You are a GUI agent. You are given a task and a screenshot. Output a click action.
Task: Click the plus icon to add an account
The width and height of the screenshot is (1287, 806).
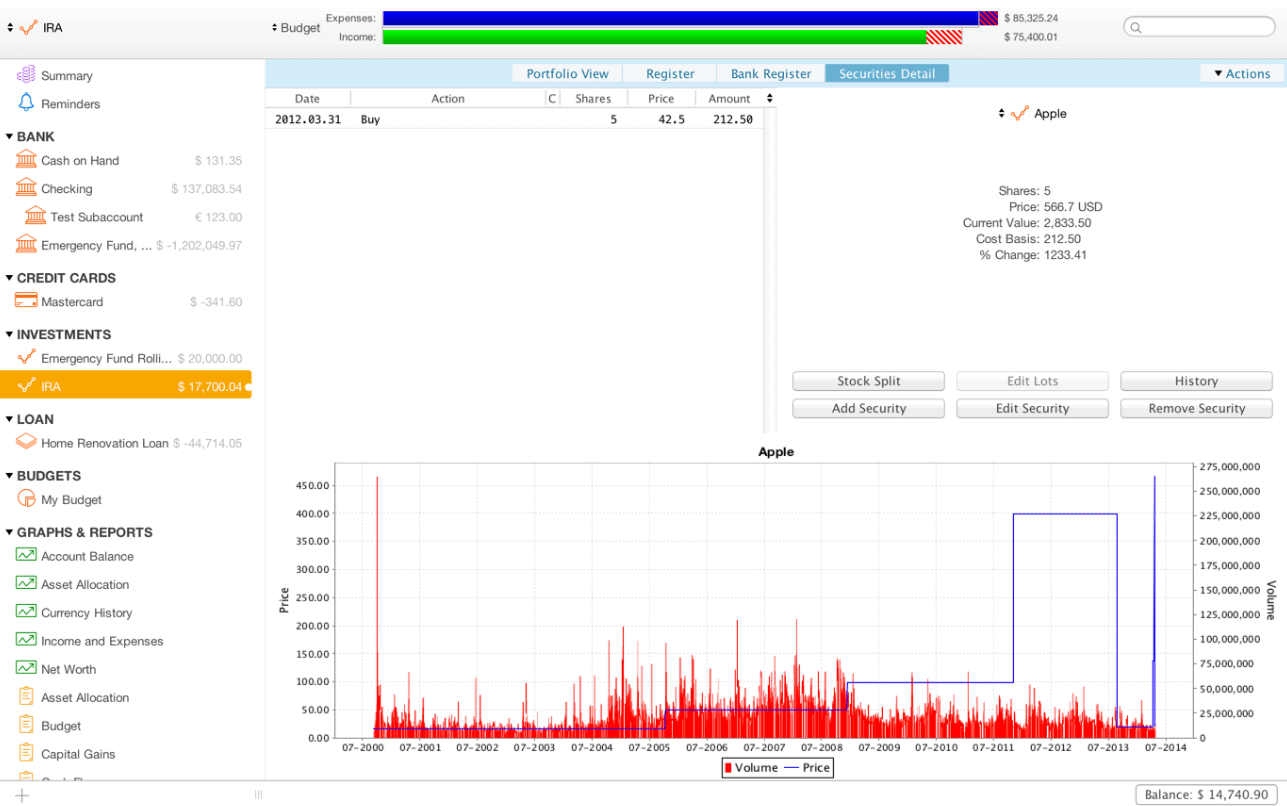(x=22, y=795)
